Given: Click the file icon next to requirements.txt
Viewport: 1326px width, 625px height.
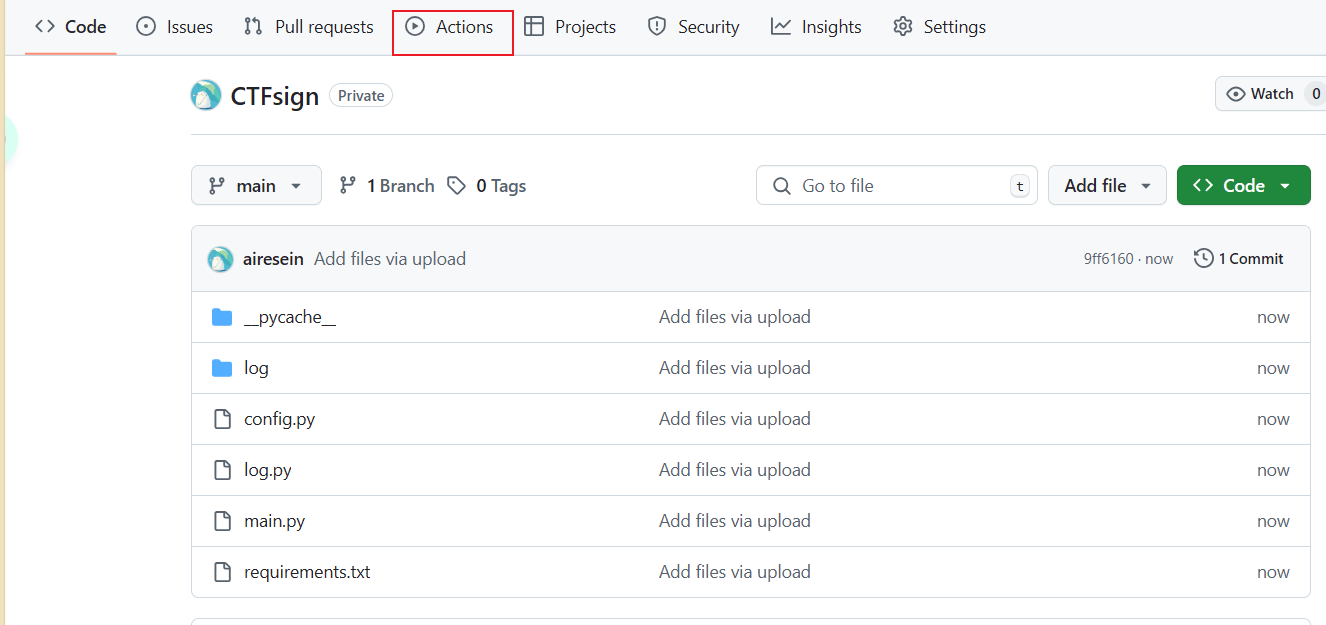Looking at the screenshot, I should 222,572.
